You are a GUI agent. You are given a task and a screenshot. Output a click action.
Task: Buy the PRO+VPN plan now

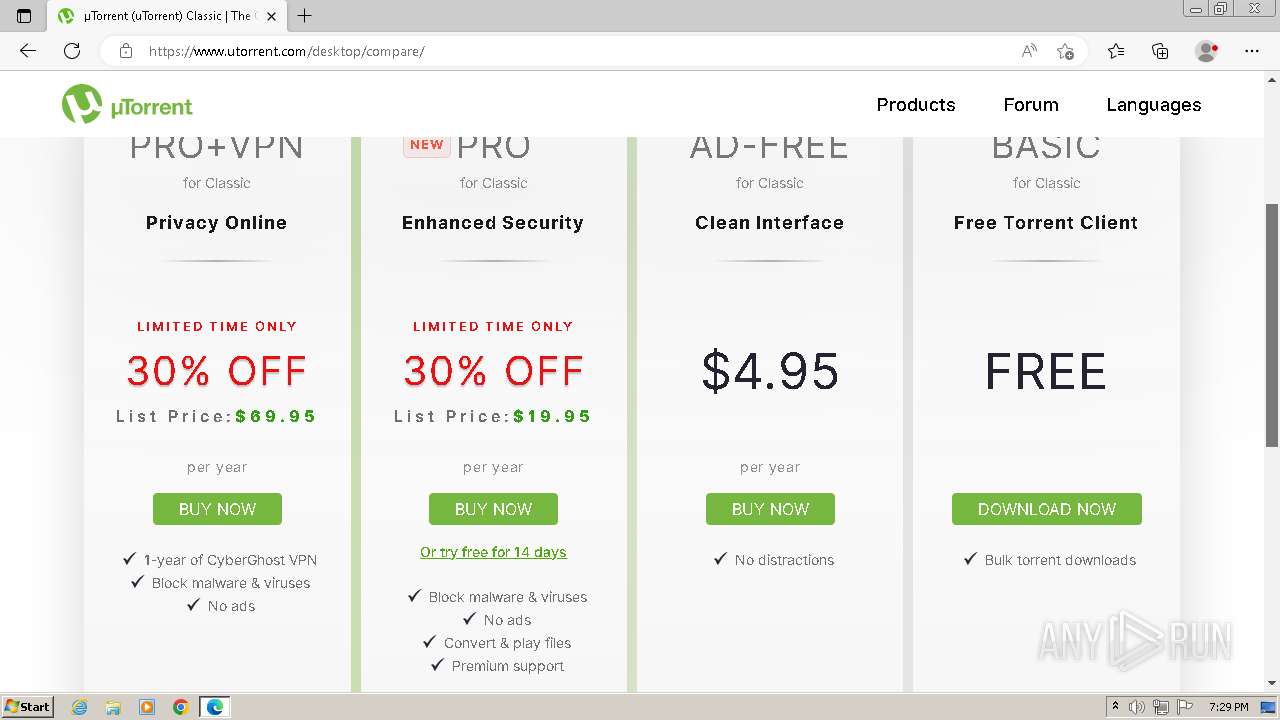point(217,509)
